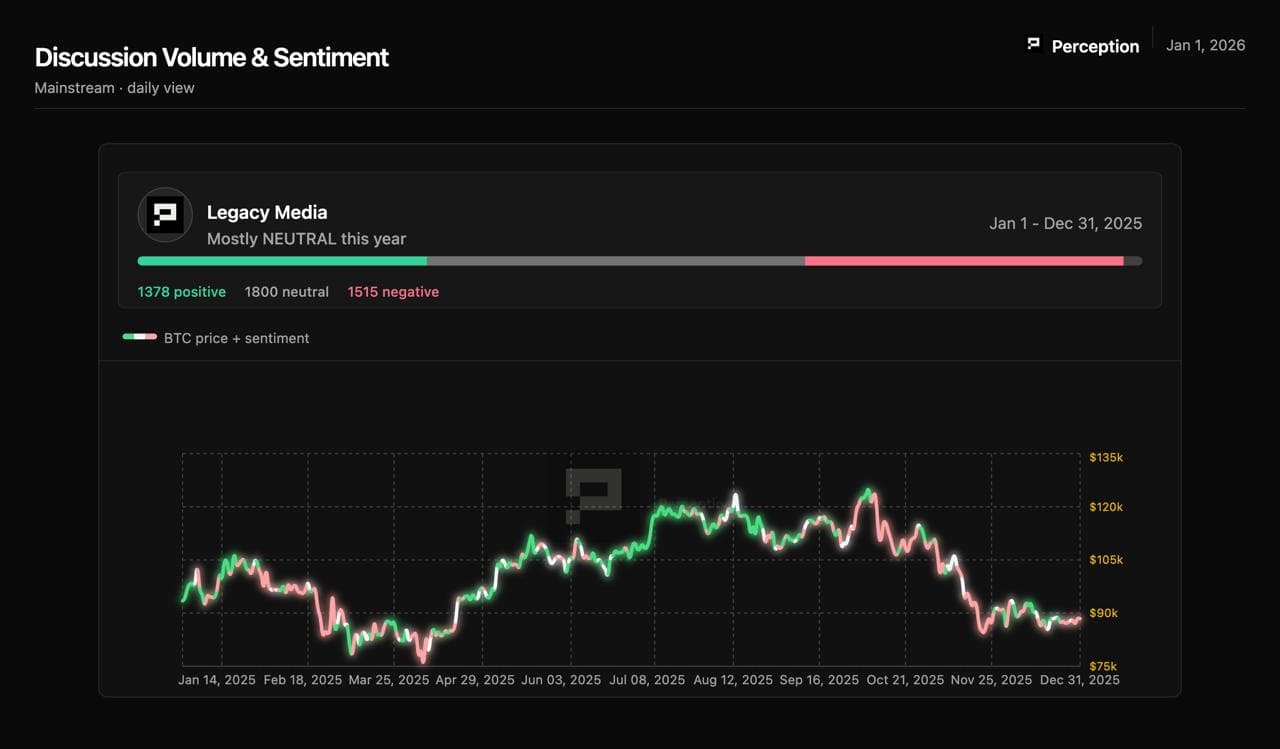Screen dimensions: 1280x749
Task: Click the gray neutral sentiment bar segment
Action: click(x=615, y=261)
